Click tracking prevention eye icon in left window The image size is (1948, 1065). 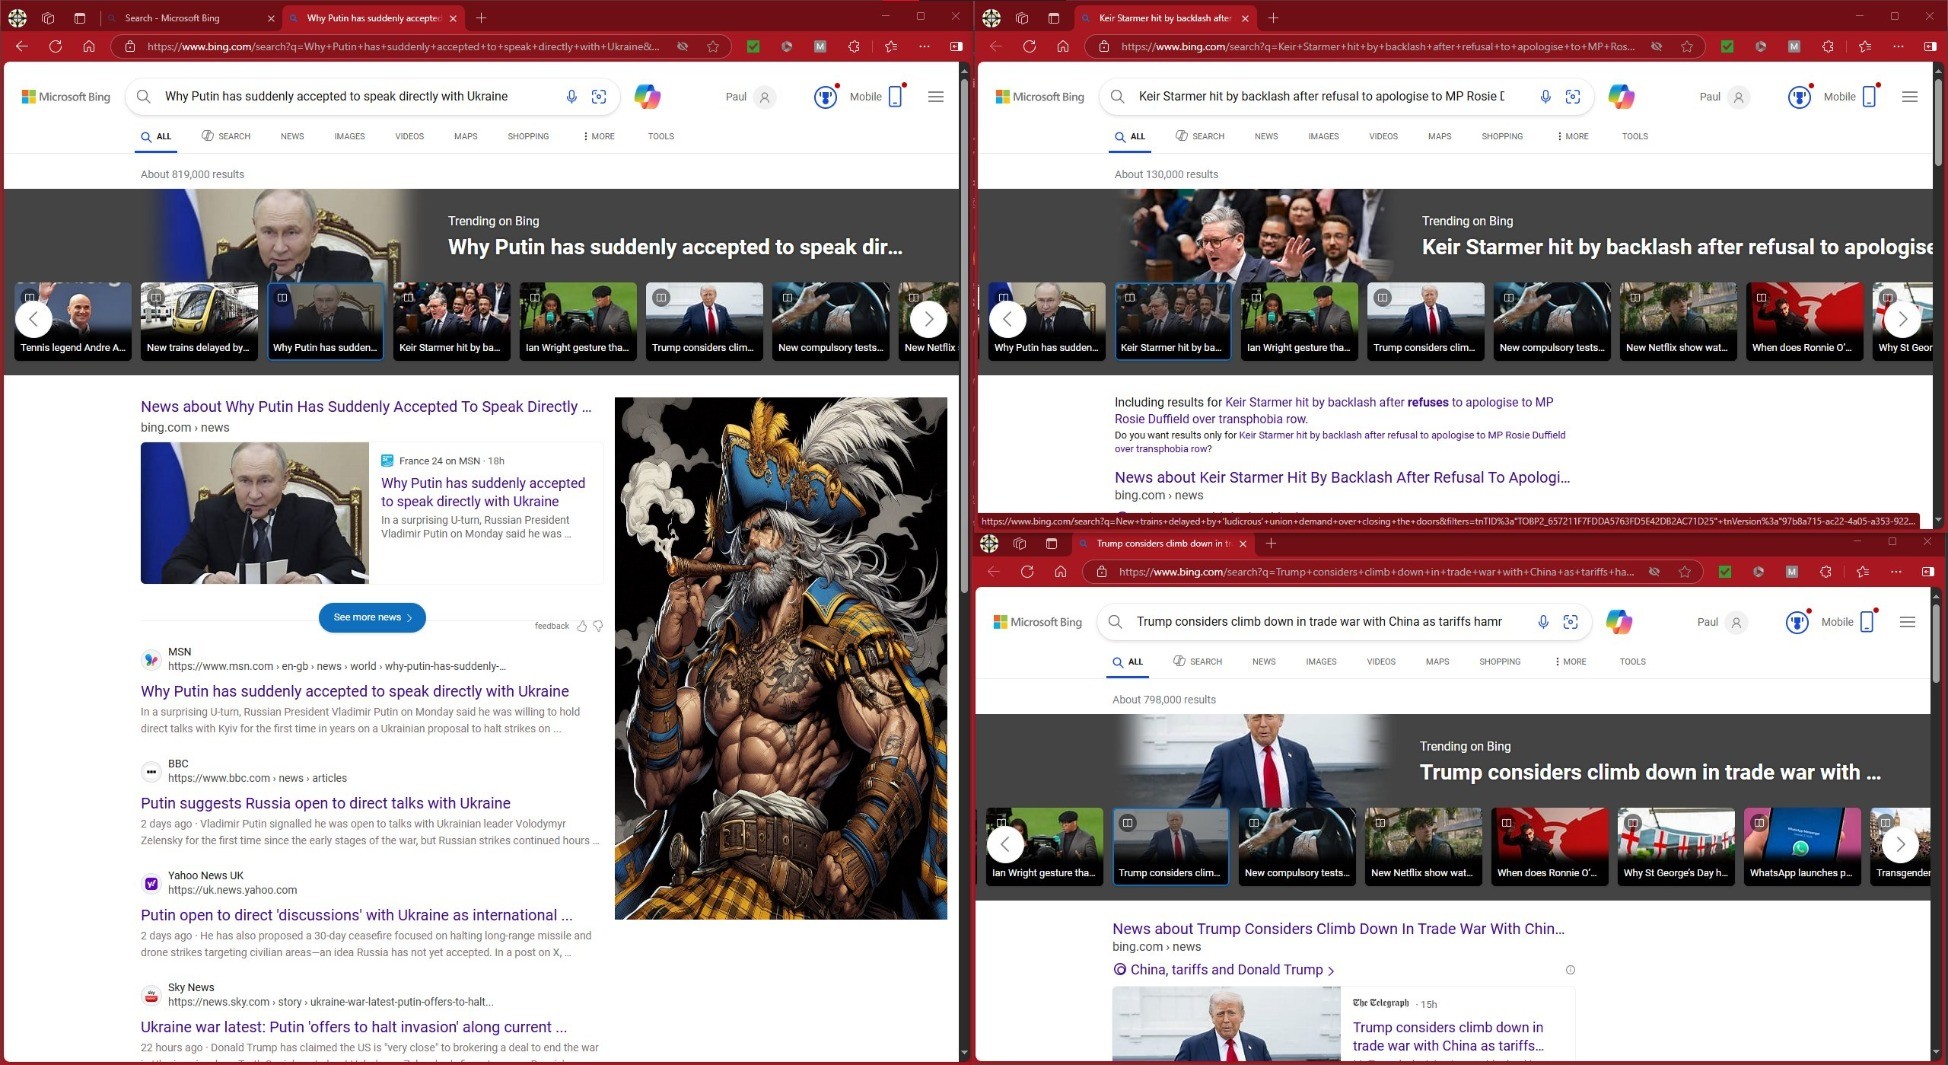682,46
